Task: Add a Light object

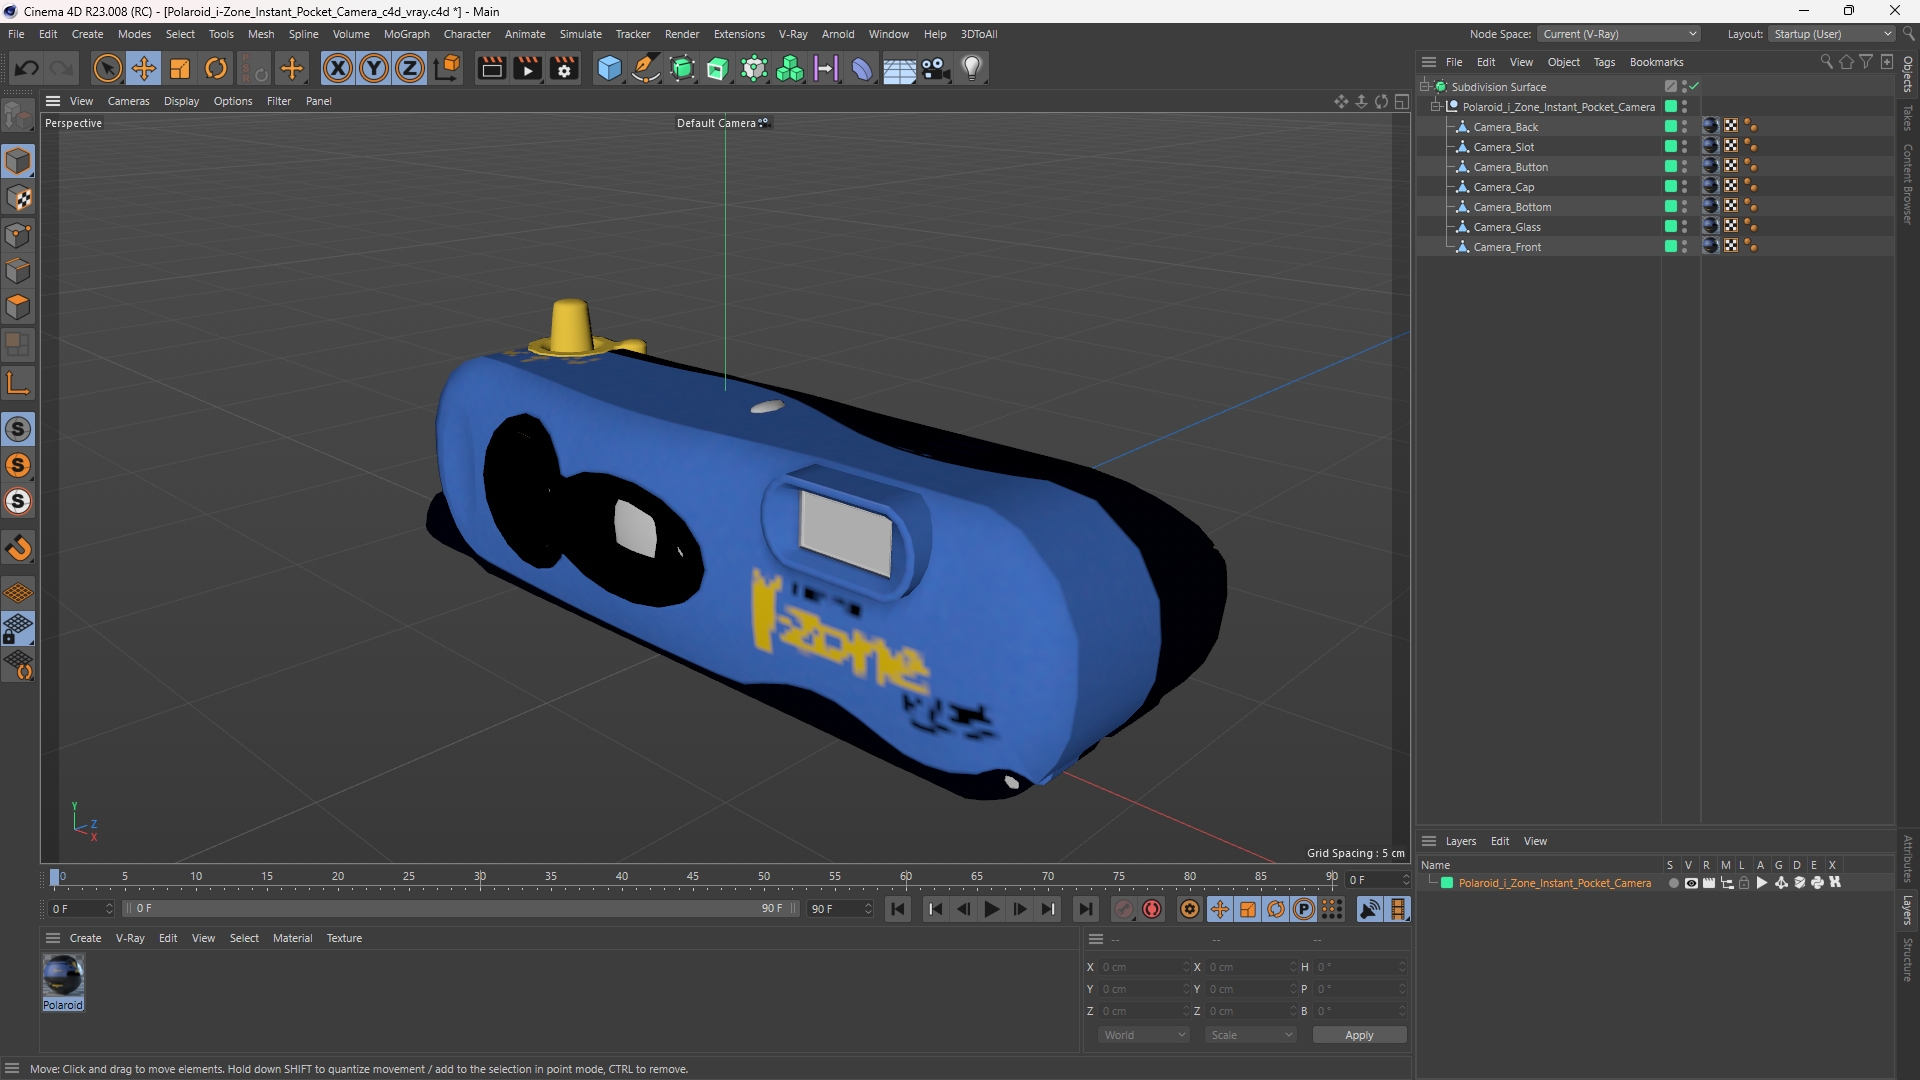Action: 972,68
